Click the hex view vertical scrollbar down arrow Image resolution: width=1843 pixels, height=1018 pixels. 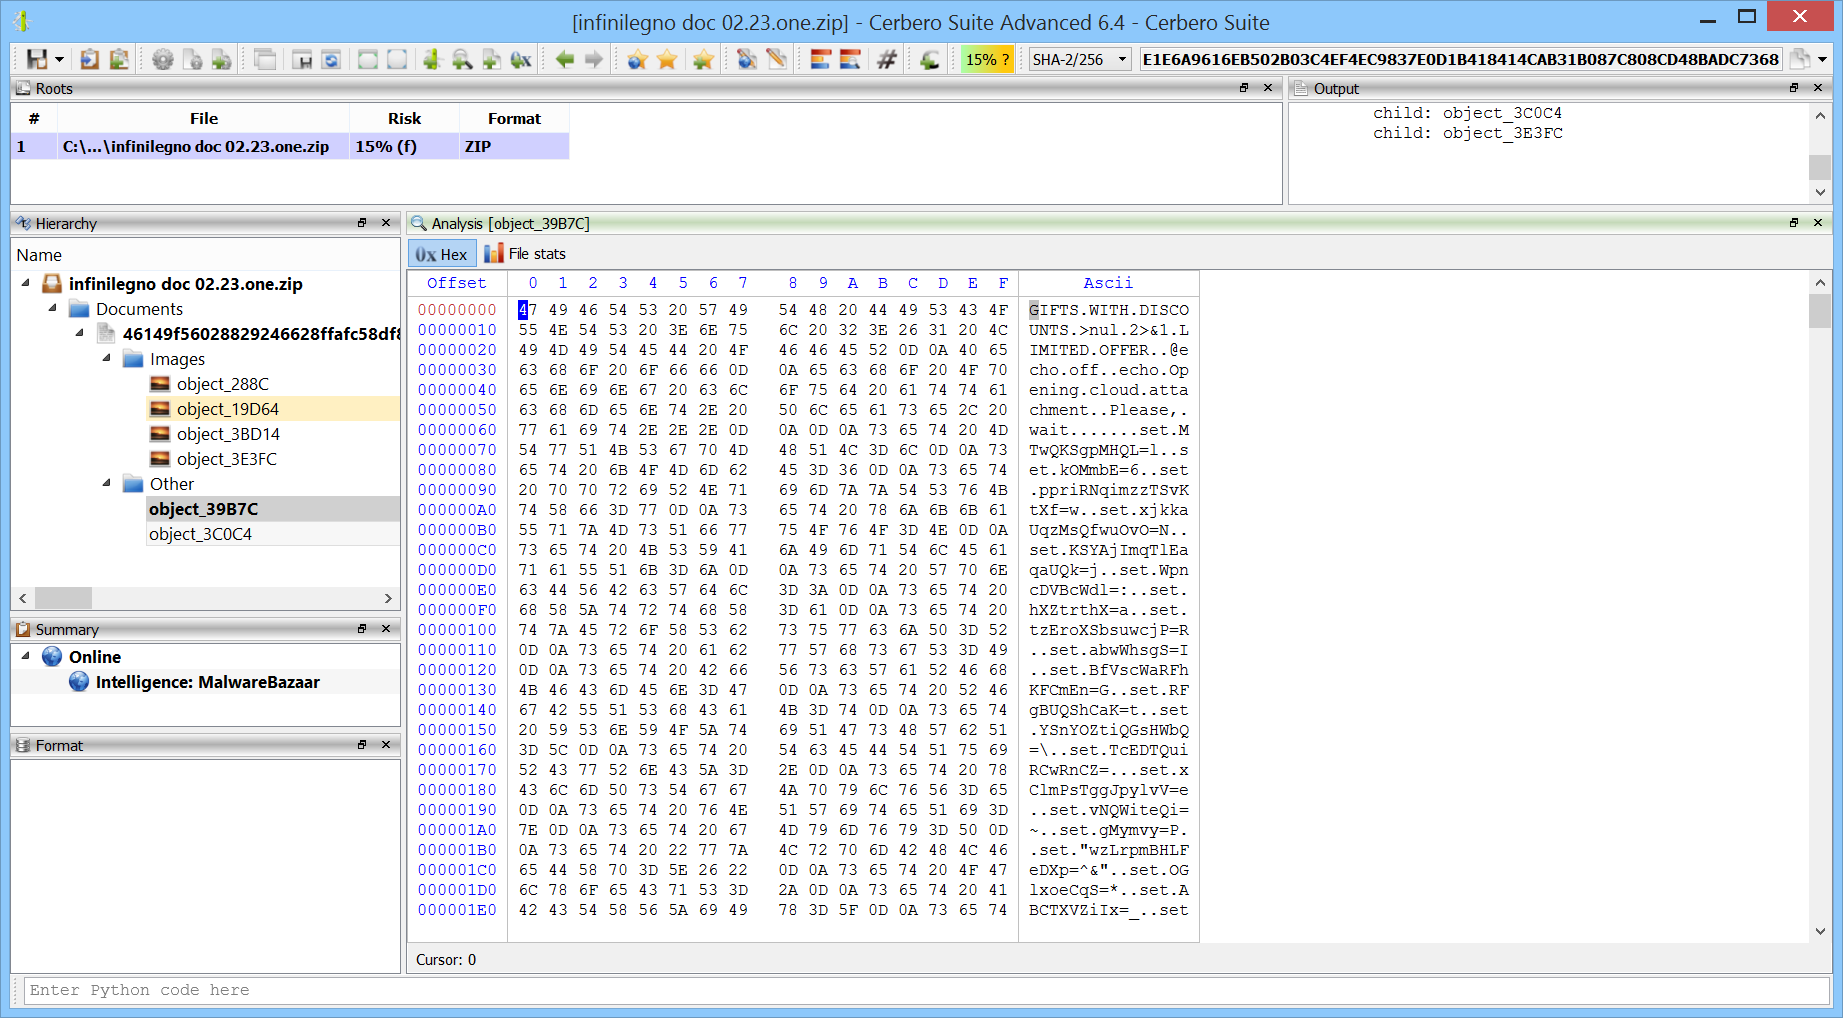(1820, 931)
